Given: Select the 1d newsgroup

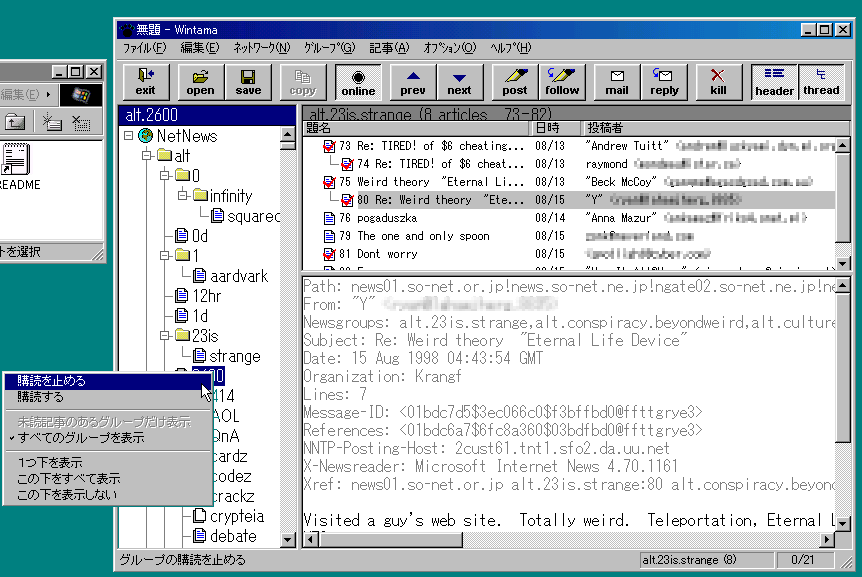Looking at the screenshot, I should (200, 316).
